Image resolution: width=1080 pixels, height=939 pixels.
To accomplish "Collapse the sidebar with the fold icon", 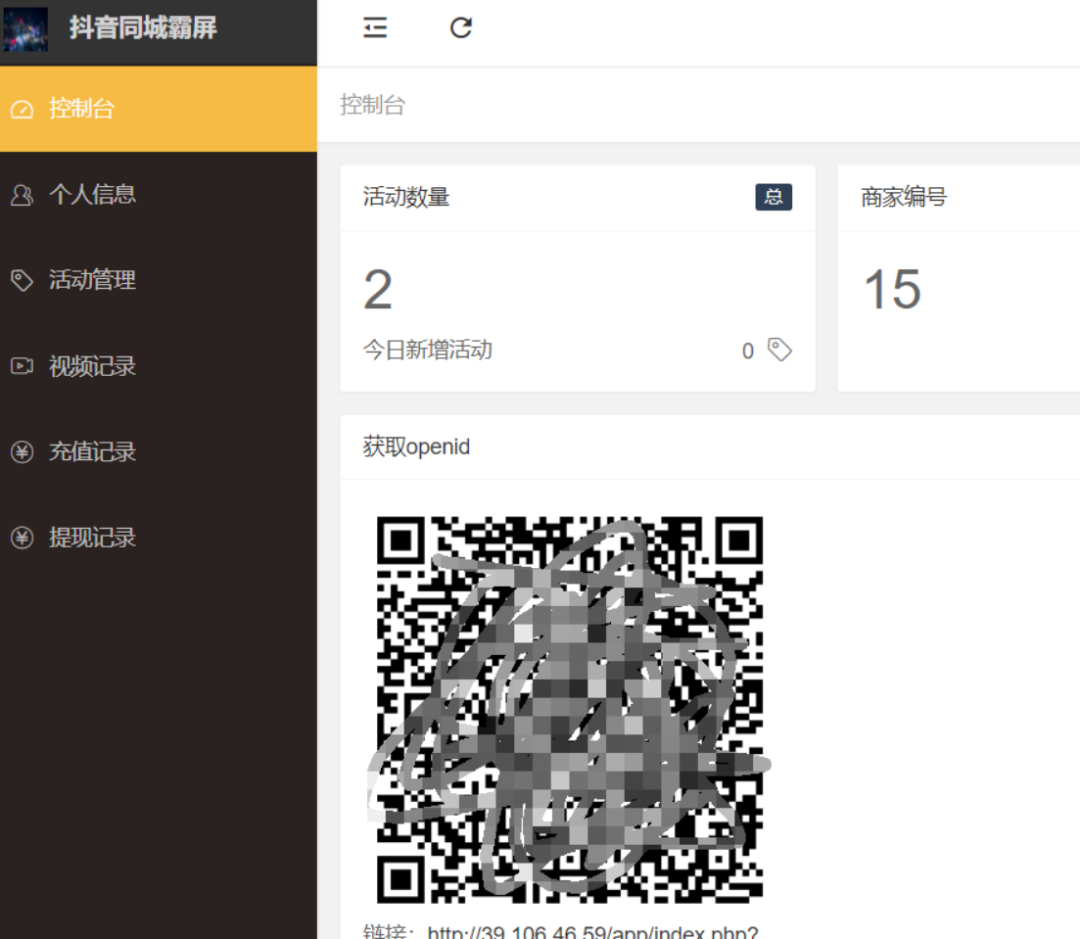I will tap(375, 28).
